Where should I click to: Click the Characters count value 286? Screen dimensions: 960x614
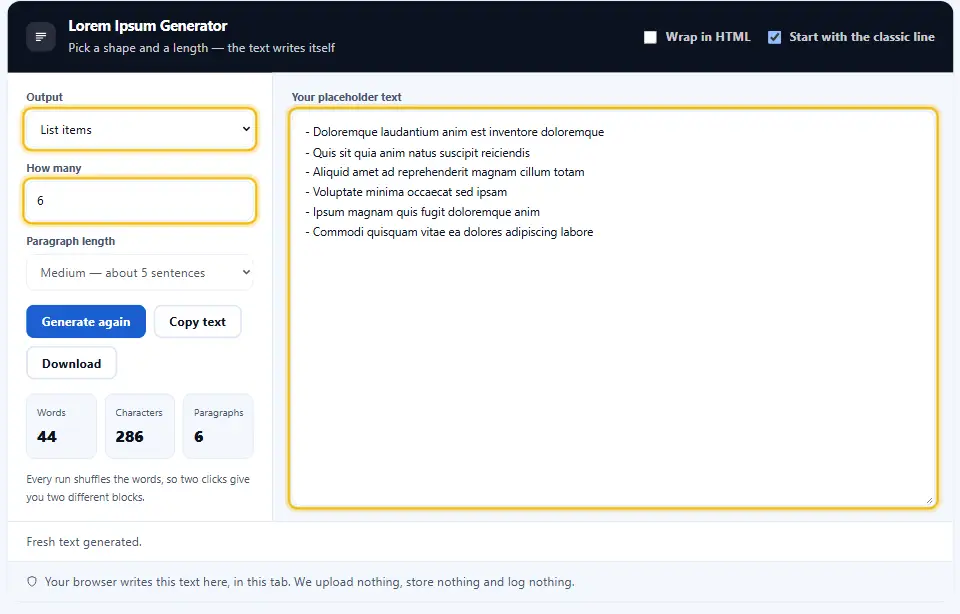click(x=129, y=436)
